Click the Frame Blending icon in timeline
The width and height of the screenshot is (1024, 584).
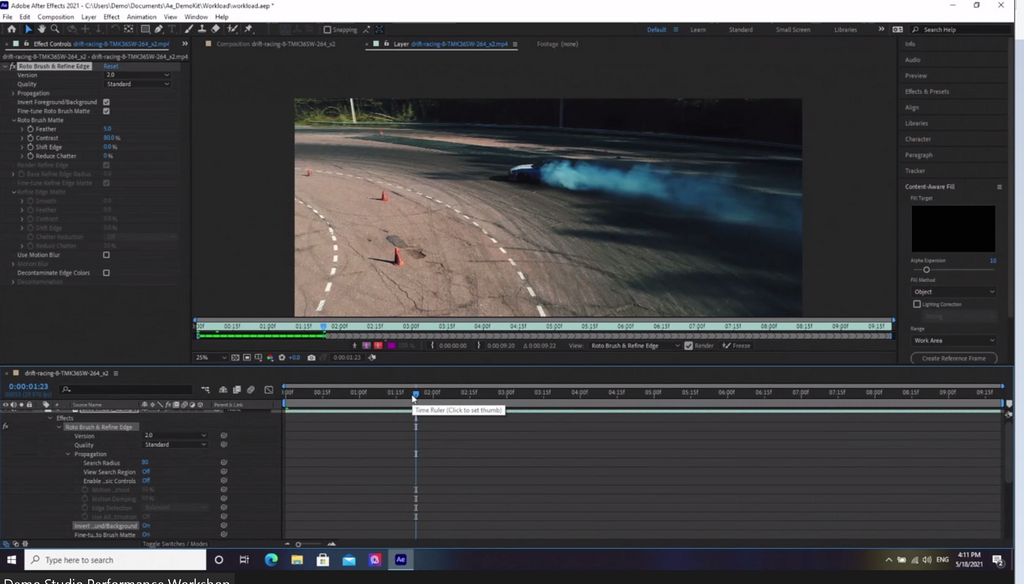236,390
